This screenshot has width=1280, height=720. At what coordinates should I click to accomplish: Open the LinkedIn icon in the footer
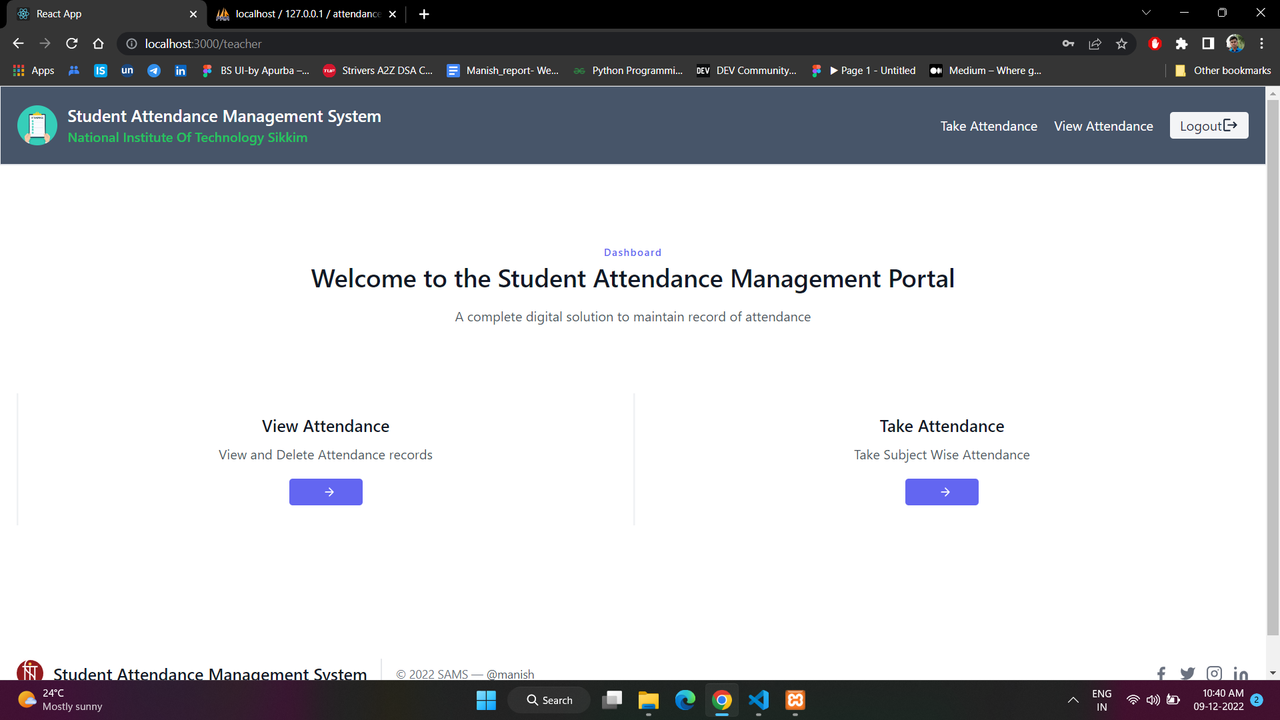pyautogui.click(x=1240, y=673)
